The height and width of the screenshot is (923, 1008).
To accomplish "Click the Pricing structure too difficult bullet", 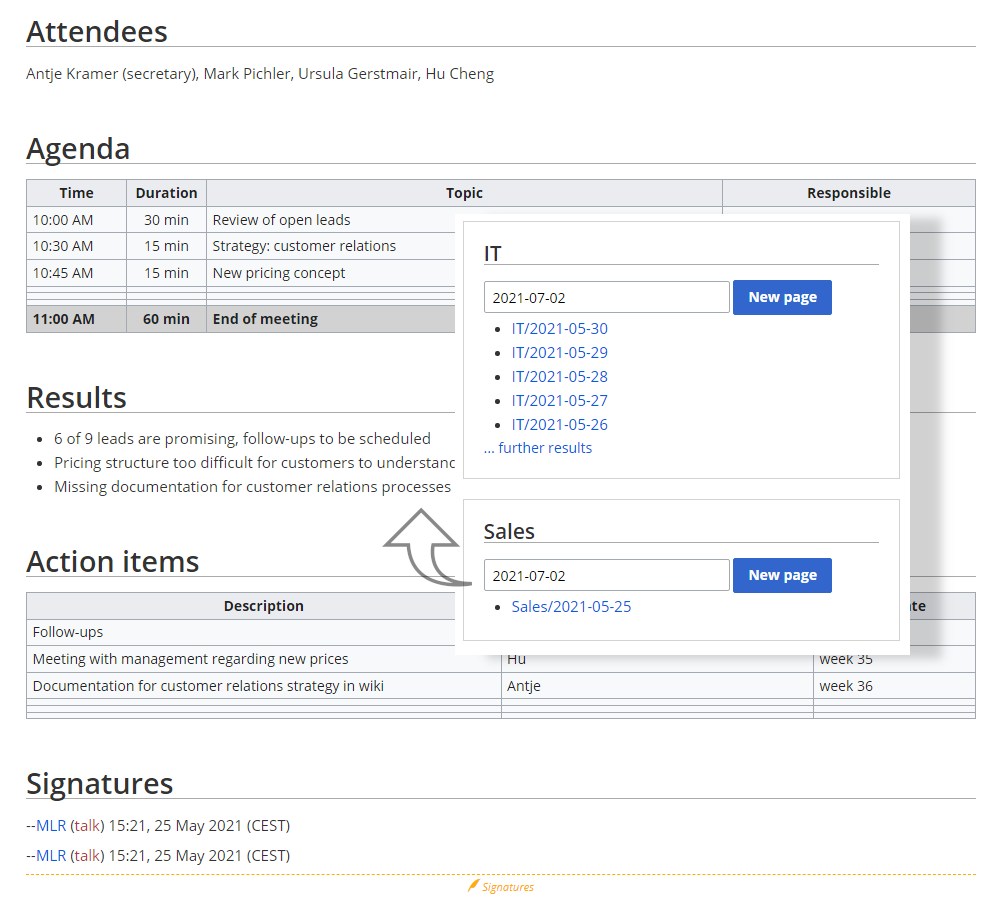I will (x=255, y=463).
